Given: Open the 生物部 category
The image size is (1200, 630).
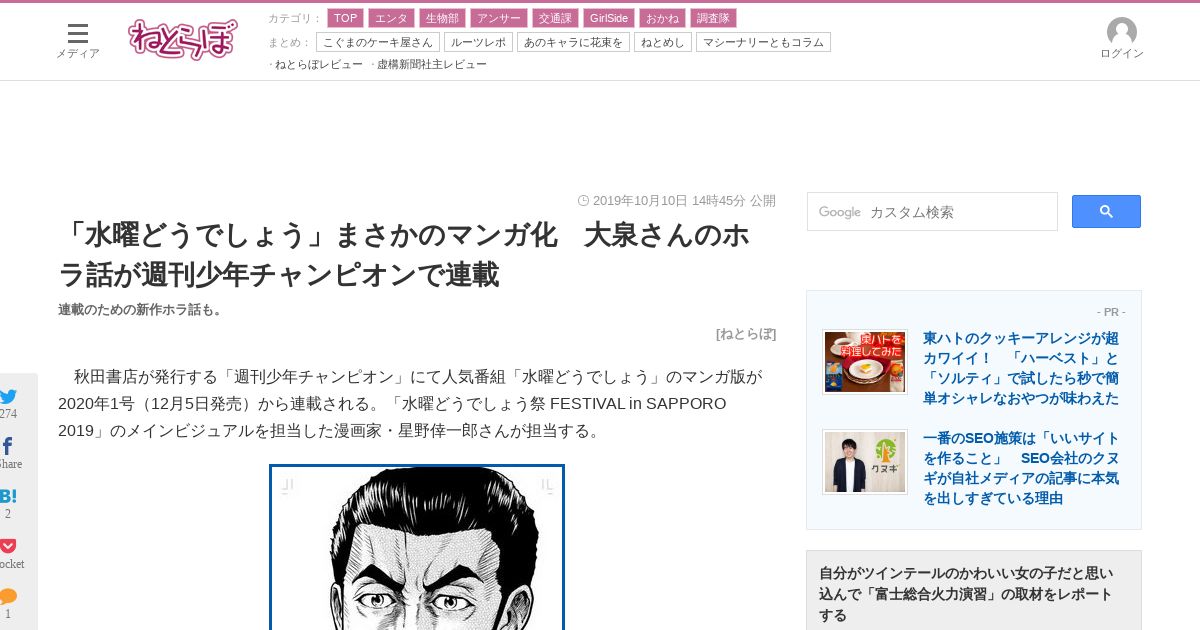Looking at the screenshot, I should 442,18.
